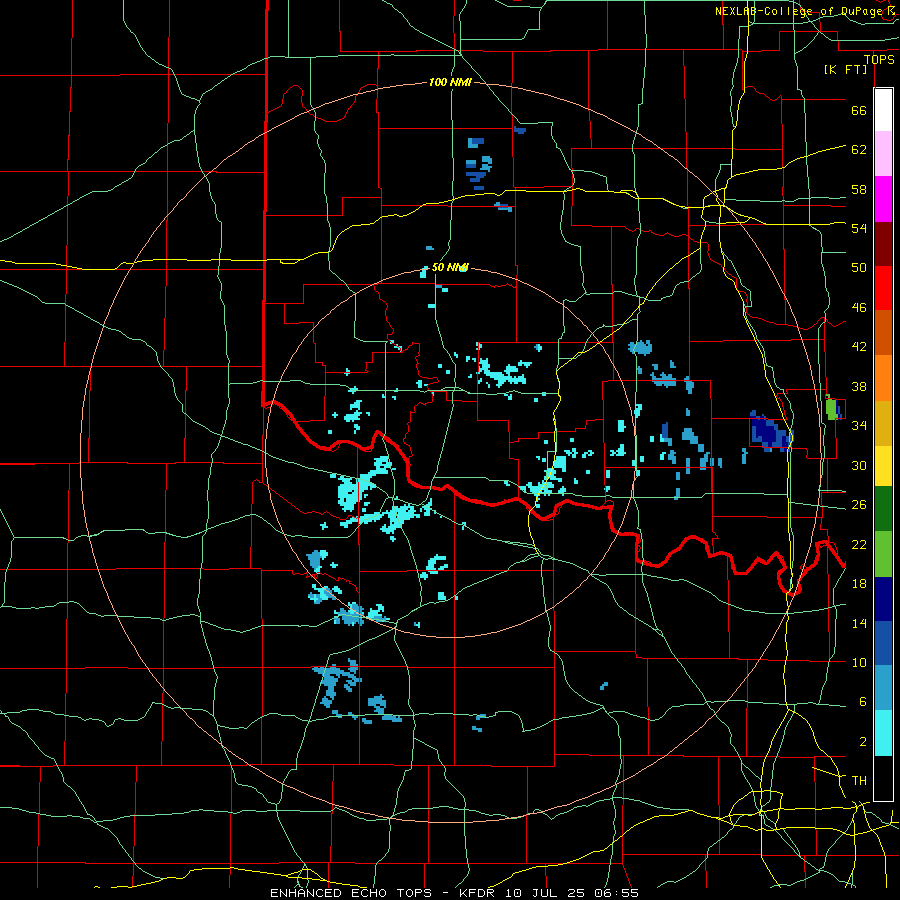The height and width of the screenshot is (900, 900).
Task: Click the 42 value on the legend
Action: (x=859, y=347)
